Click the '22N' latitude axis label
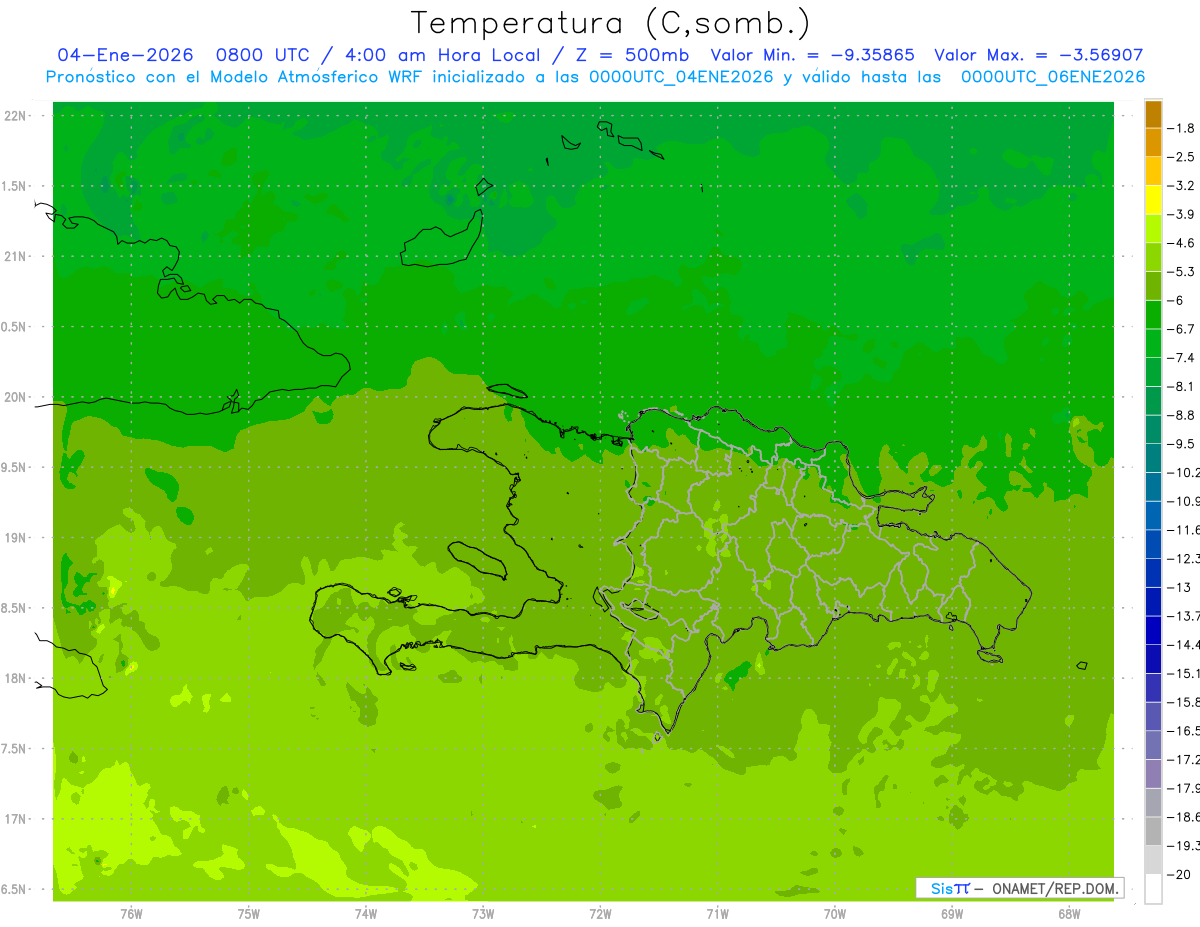This screenshot has width=1200, height=927. coord(16,116)
